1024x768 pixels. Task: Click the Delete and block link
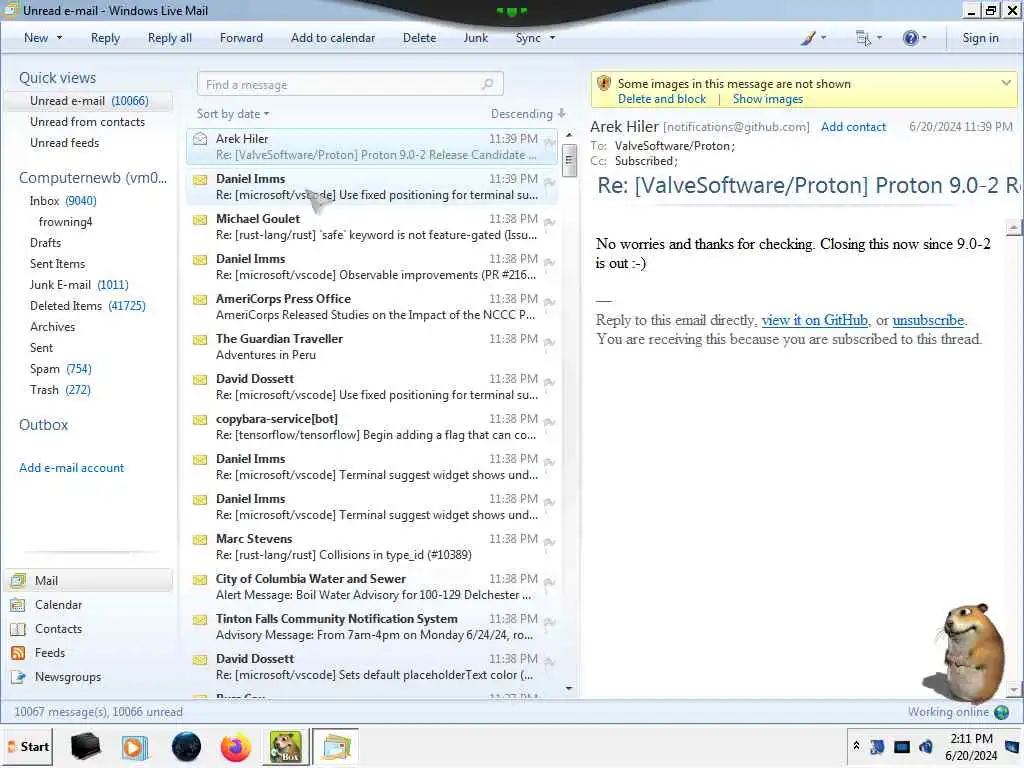(x=662, y=99)
